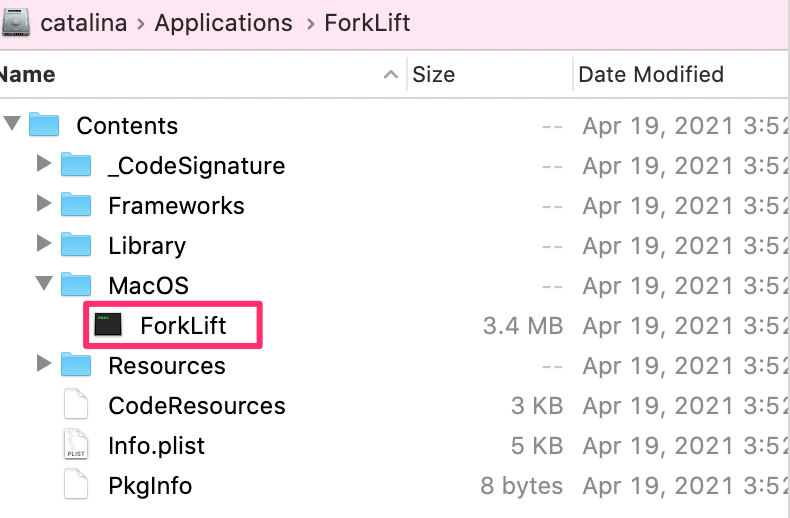
Task: Click the catalina disk drive icon
Action: click(x=16, y=23)
